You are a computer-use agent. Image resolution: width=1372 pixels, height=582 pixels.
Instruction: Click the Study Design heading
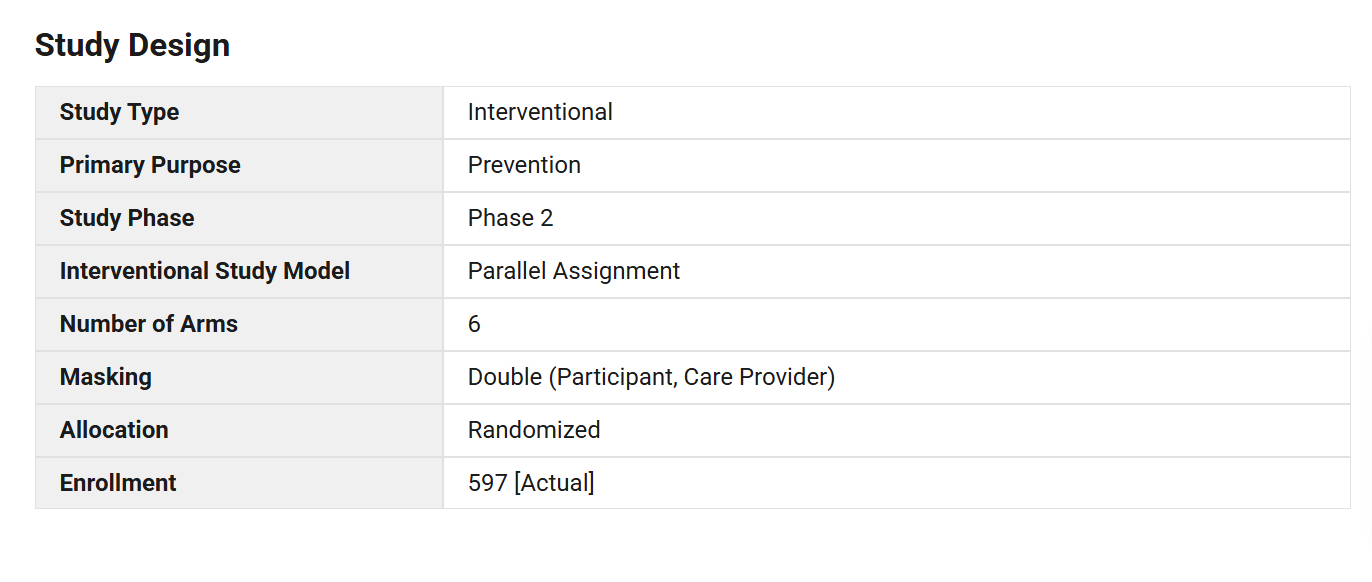coord(132,45)
